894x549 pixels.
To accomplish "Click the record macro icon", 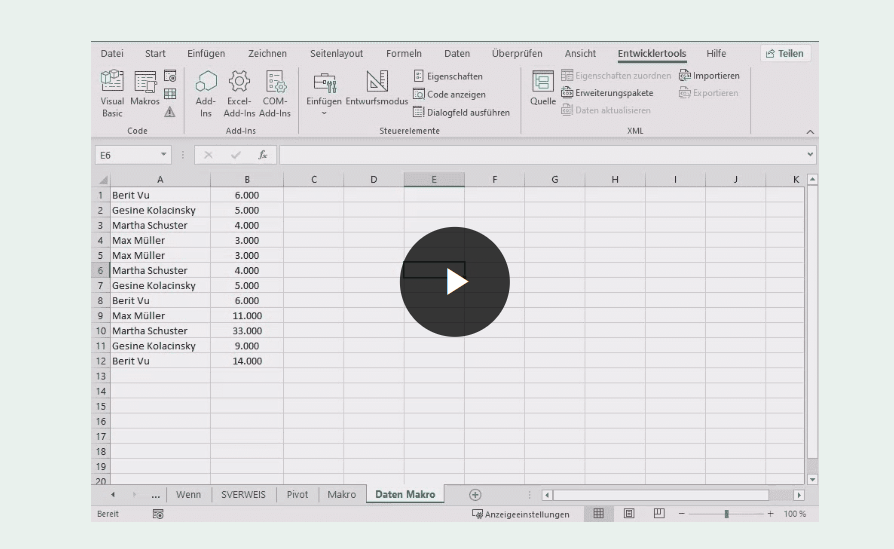I will [170, 76].
